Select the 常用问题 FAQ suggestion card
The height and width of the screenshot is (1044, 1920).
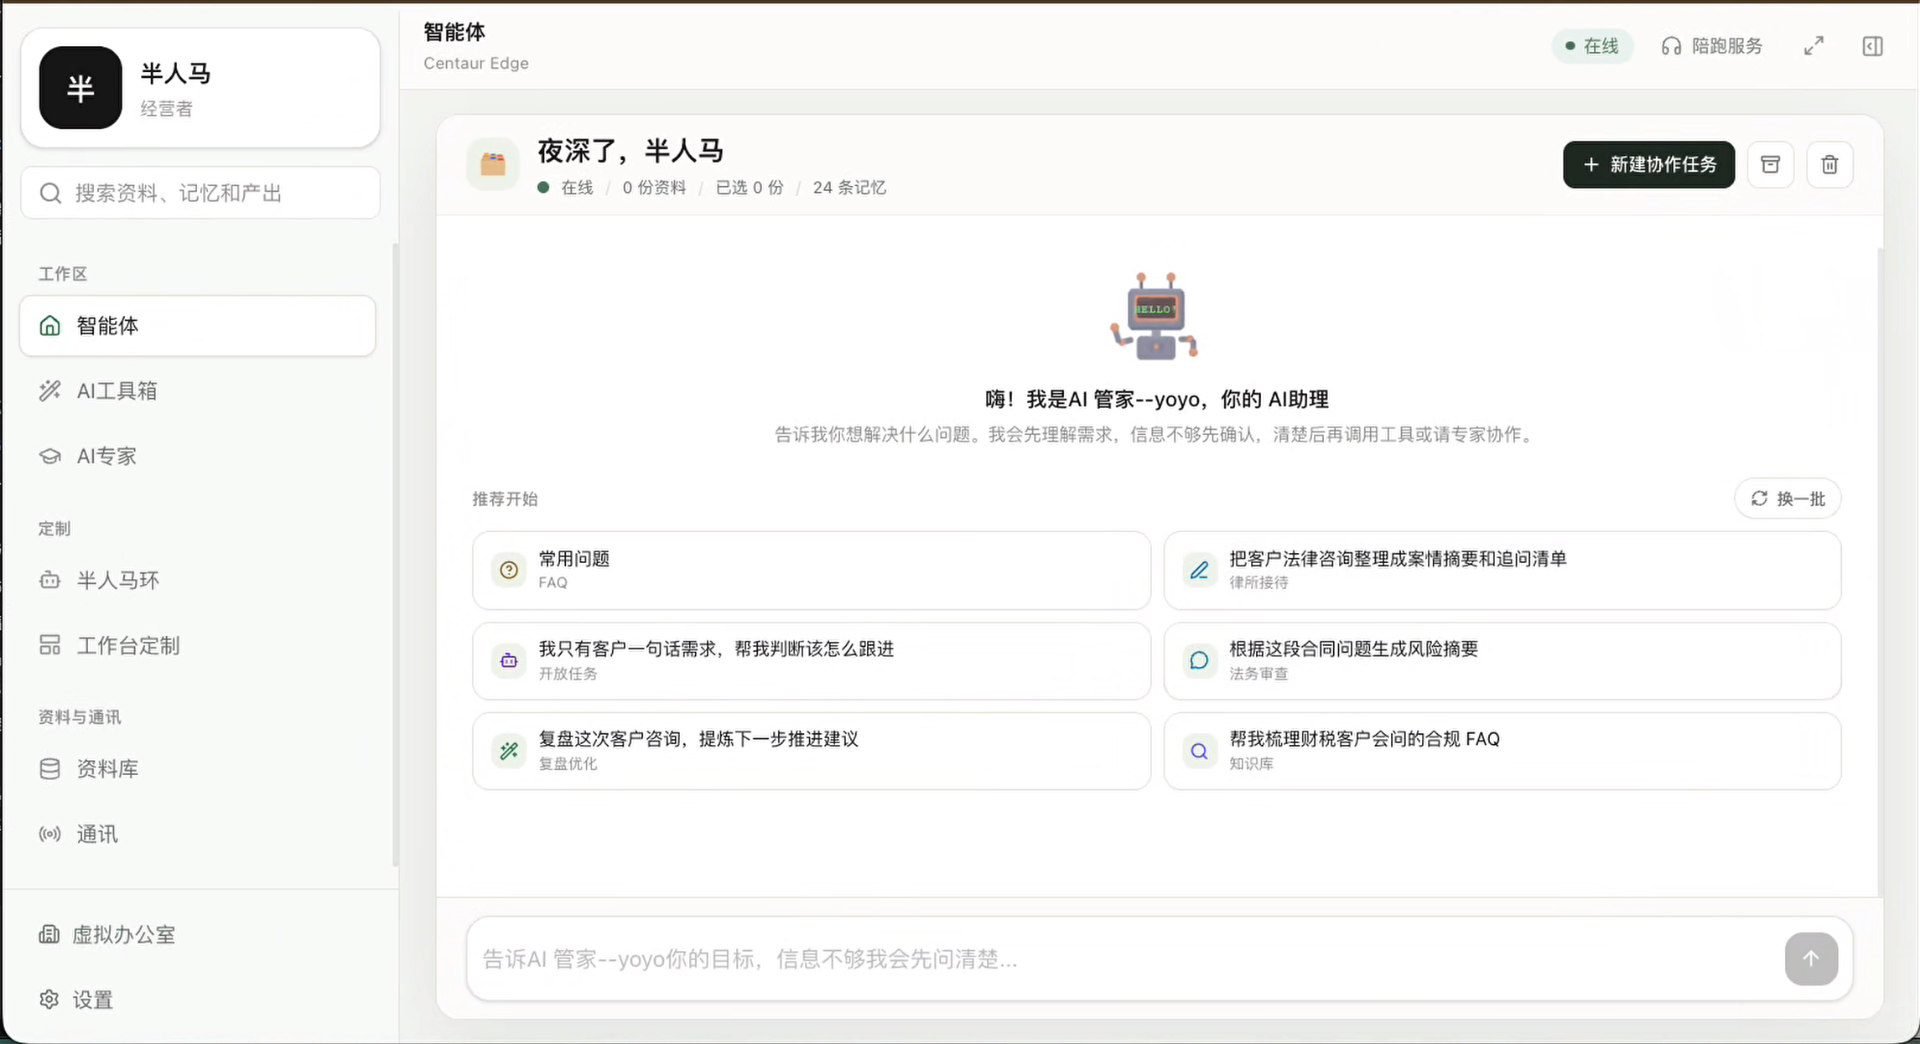click(811, 570)
